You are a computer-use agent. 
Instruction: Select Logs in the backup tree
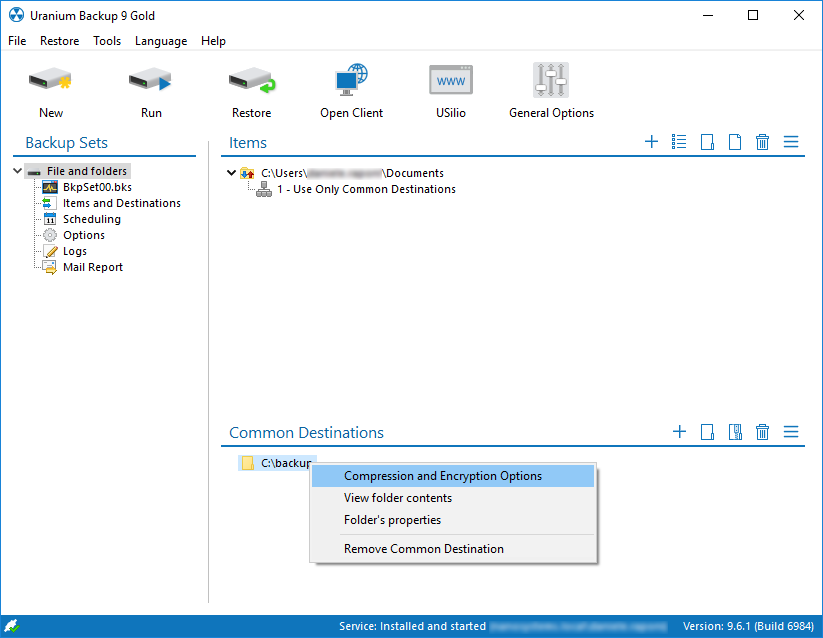(x=74, y=251)
